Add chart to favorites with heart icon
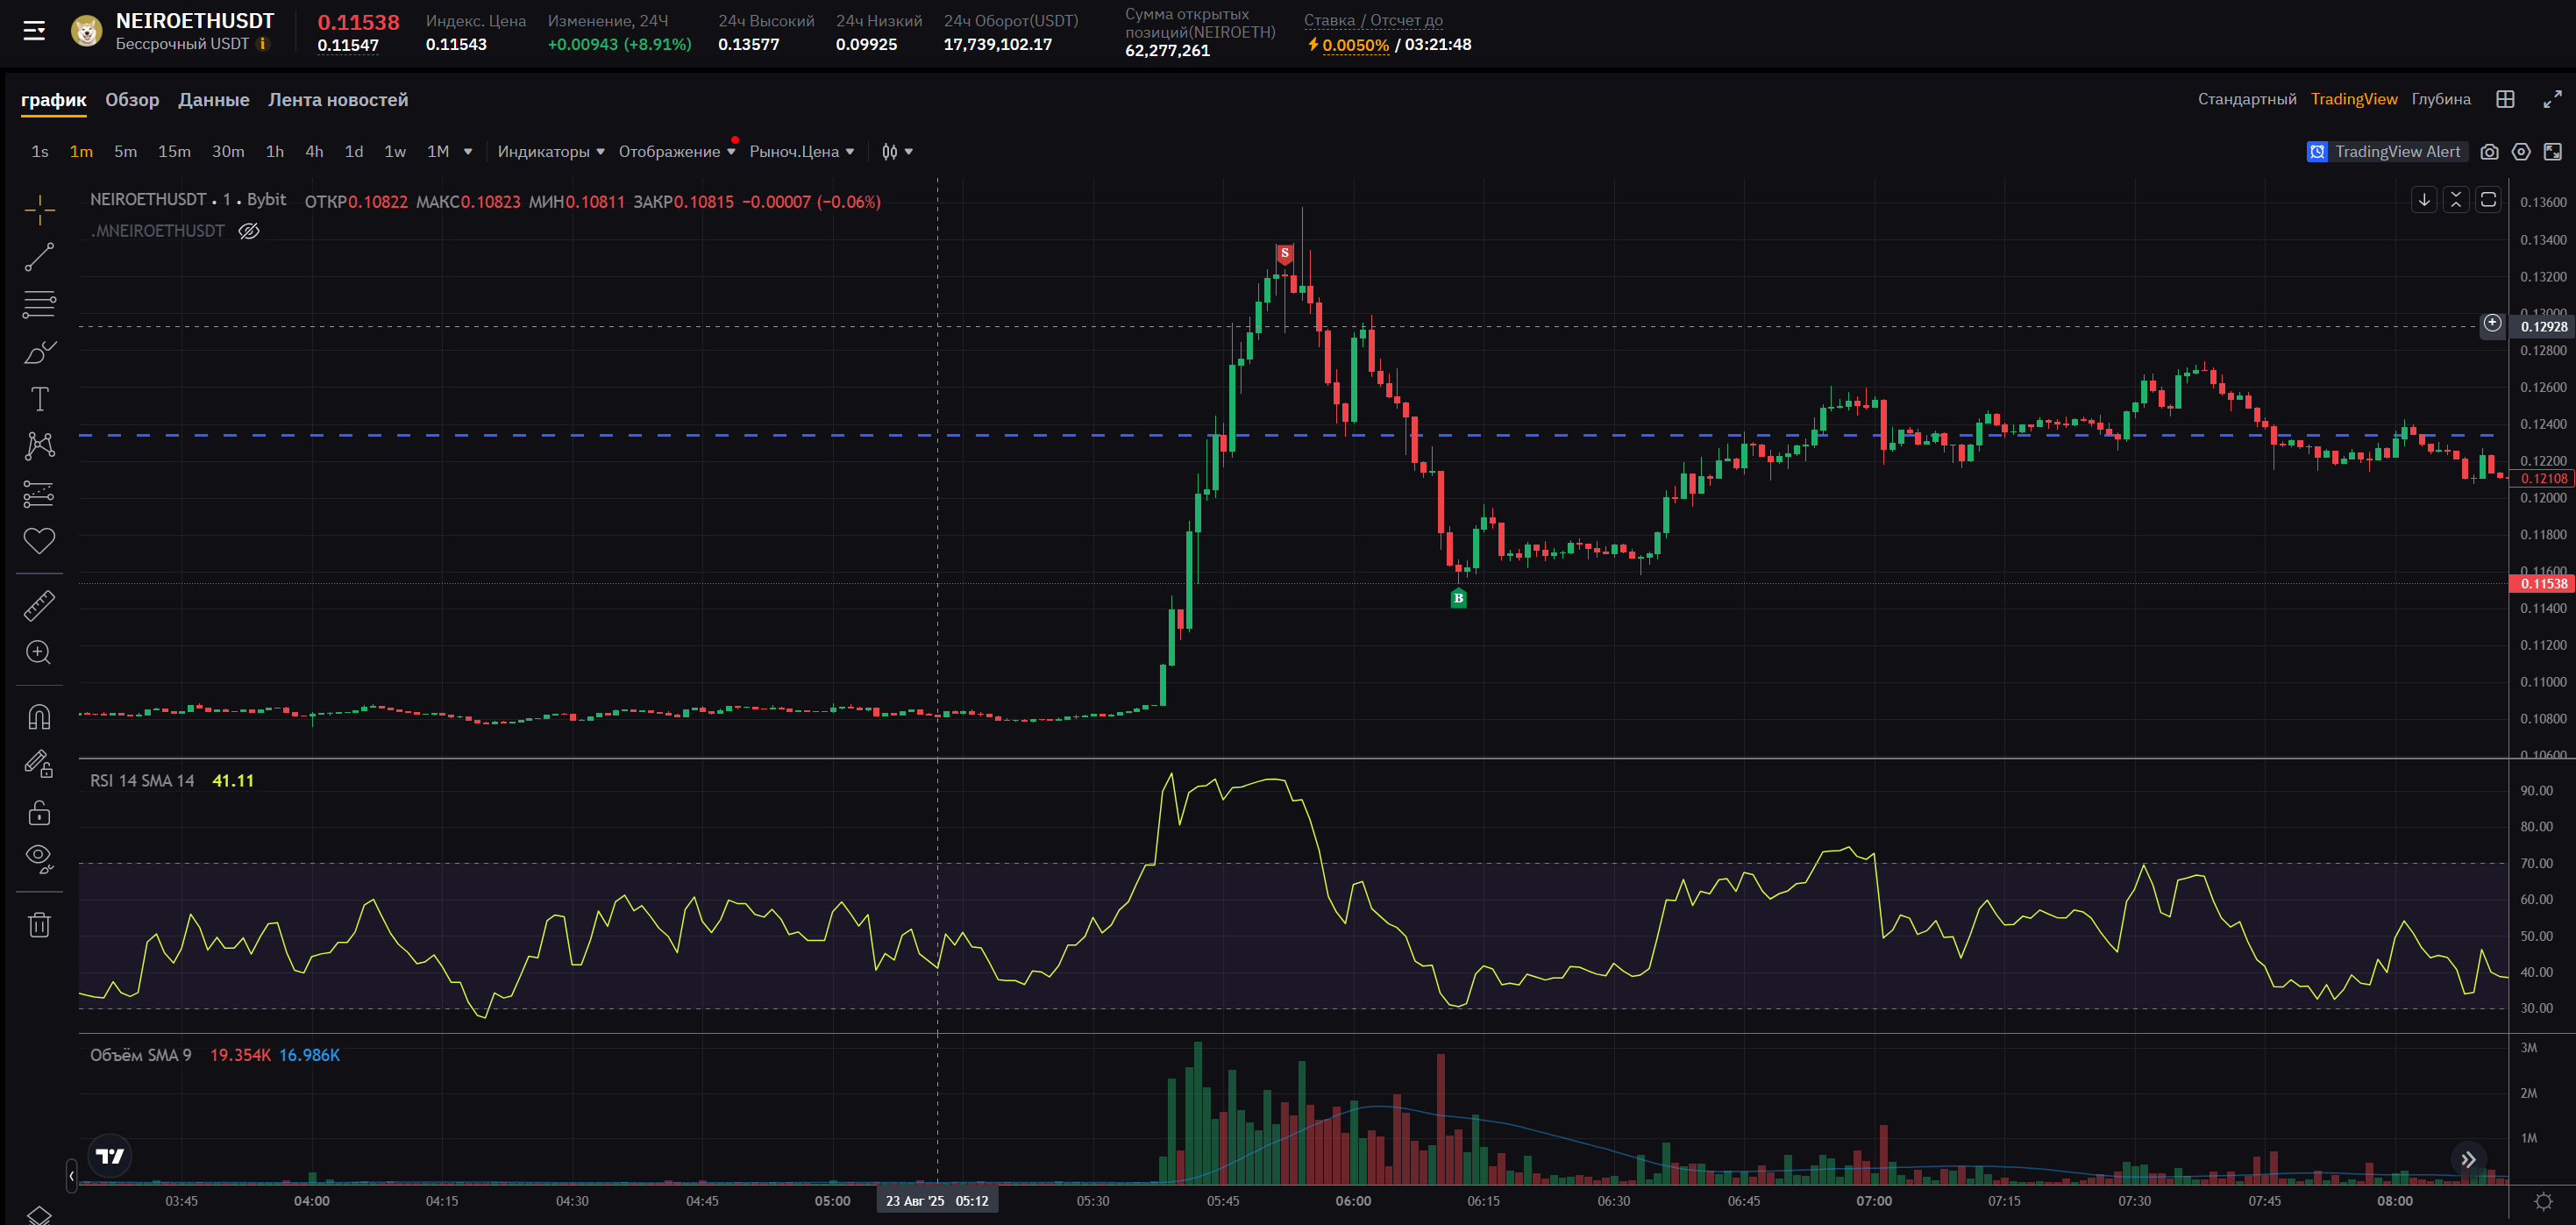The image size is (2576, 1225). tap(39, 541)
